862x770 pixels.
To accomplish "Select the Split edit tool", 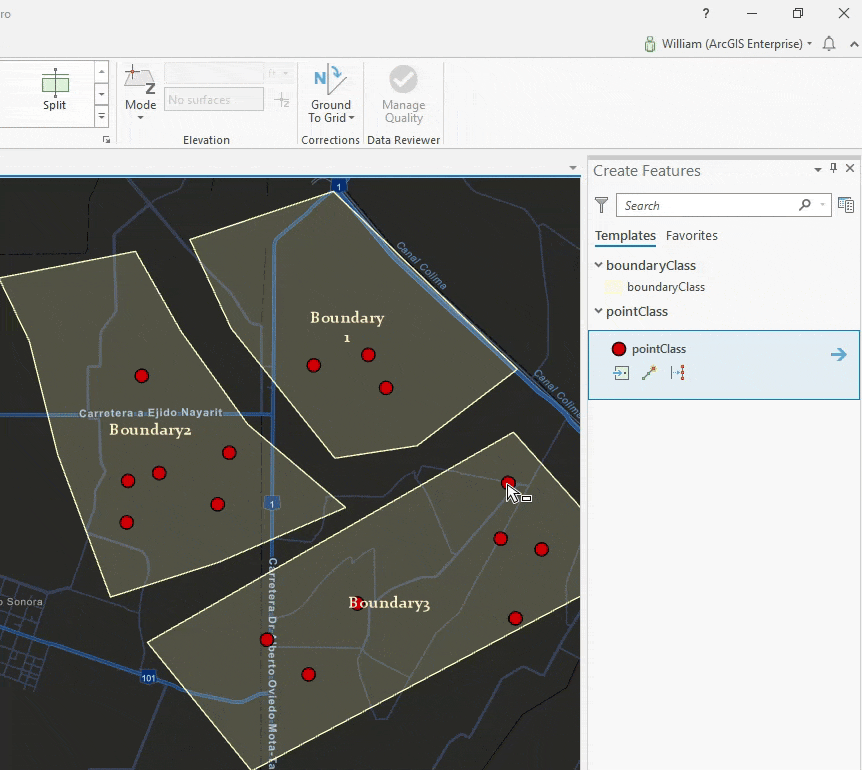I will [54, 90].
